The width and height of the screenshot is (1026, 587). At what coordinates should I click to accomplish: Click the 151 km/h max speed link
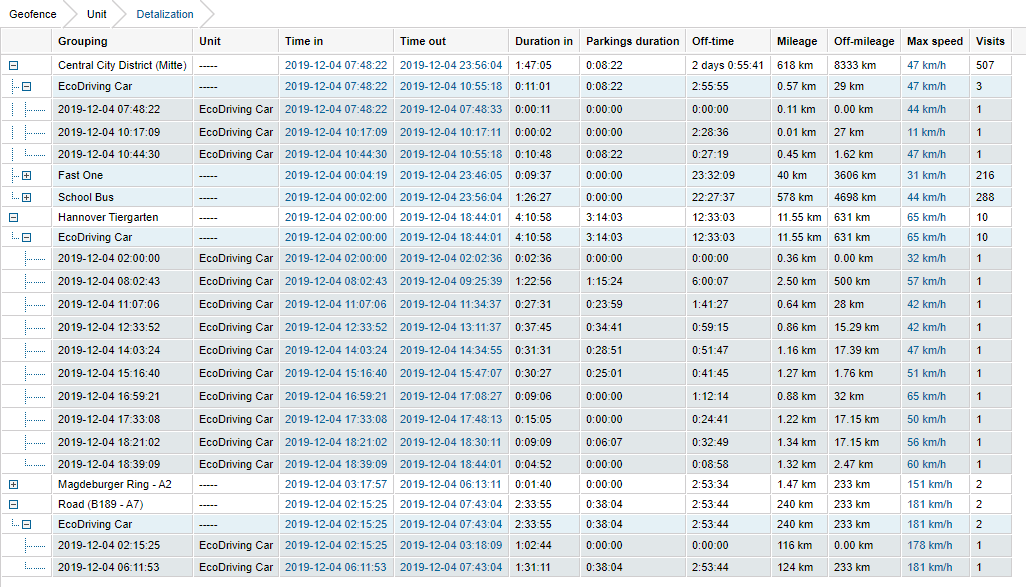(x=930, y=484)
